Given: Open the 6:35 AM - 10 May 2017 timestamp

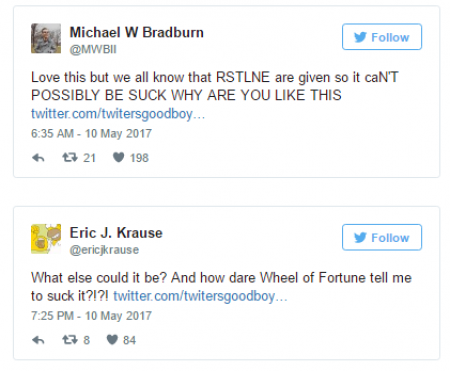Looking at the screenshot, I should coord(91,133).
